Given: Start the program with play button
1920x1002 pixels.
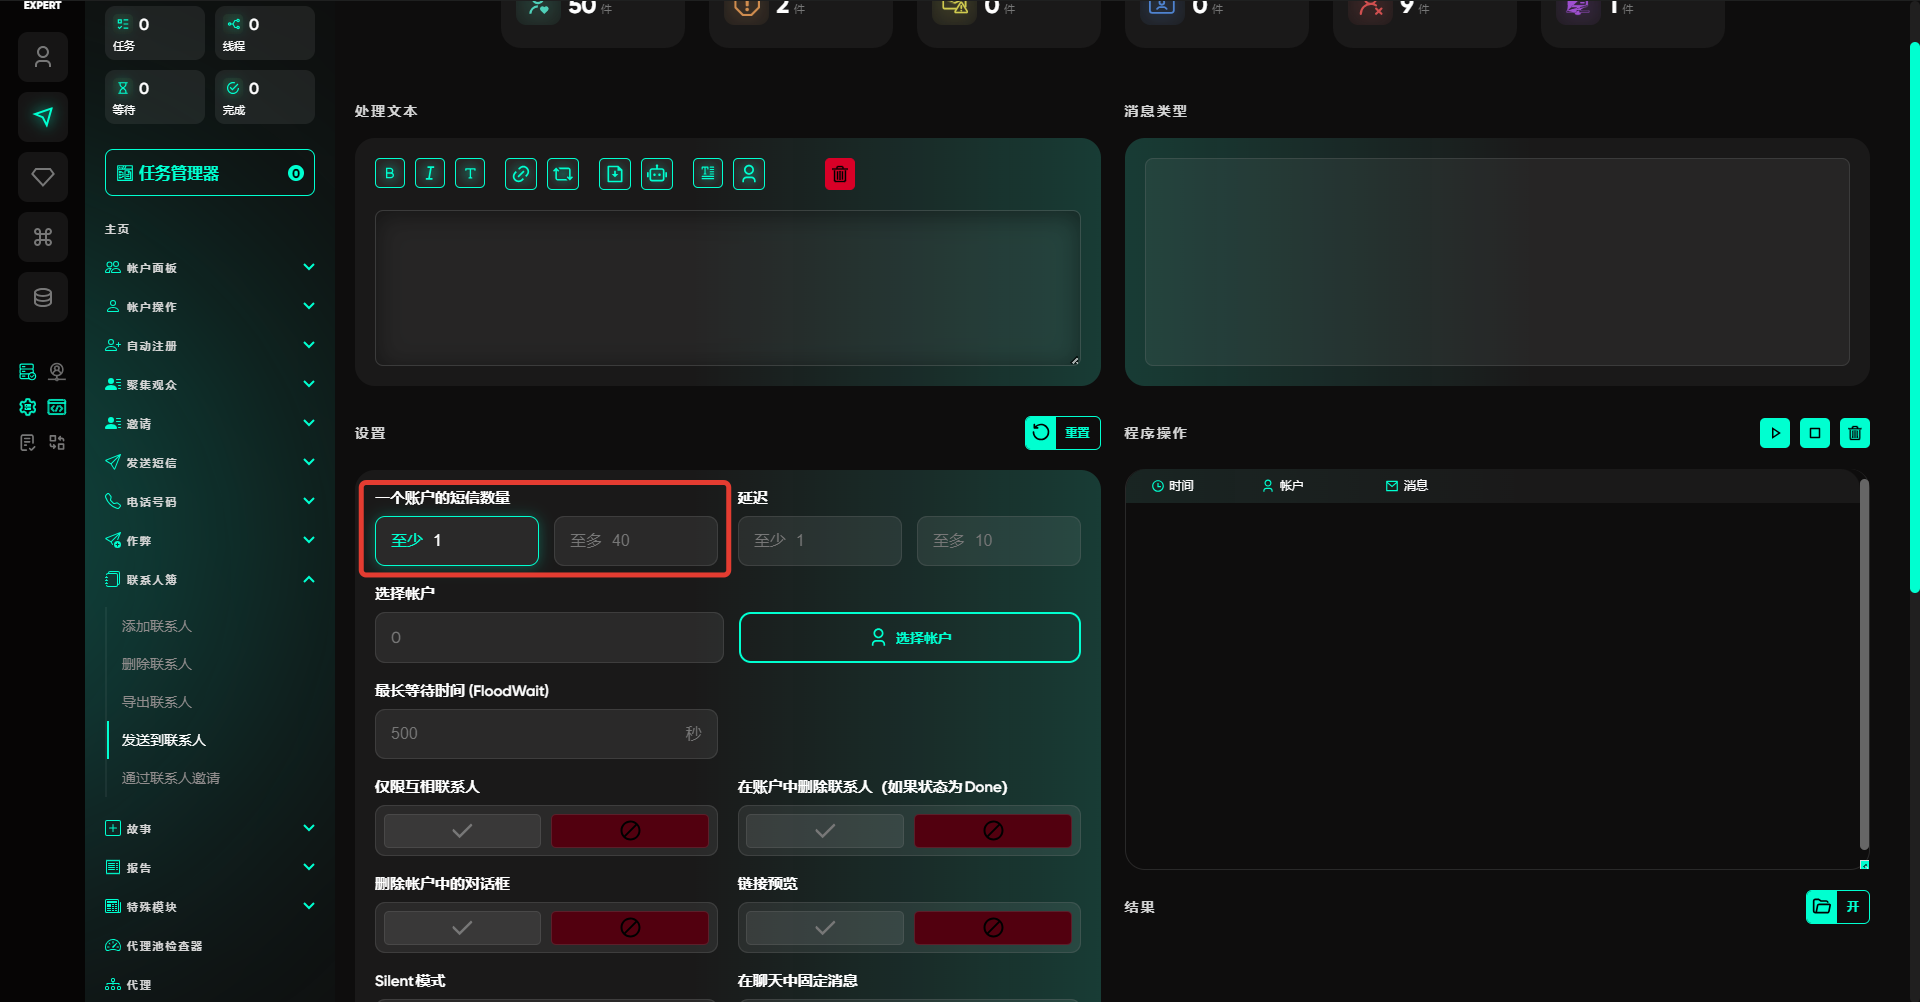Looking at the screenshot, I should [x=1775, y=433].
